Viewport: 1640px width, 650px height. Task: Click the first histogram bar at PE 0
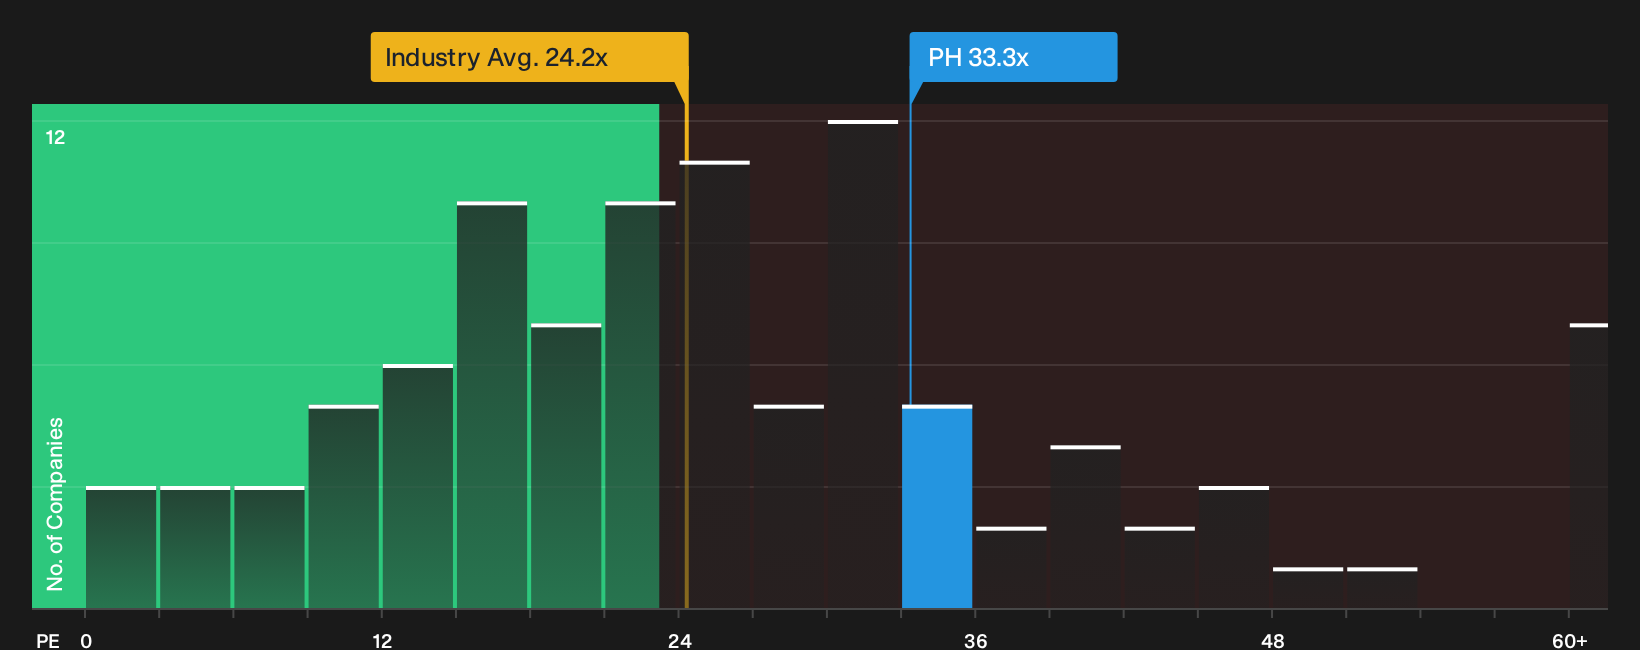point(121,548)
